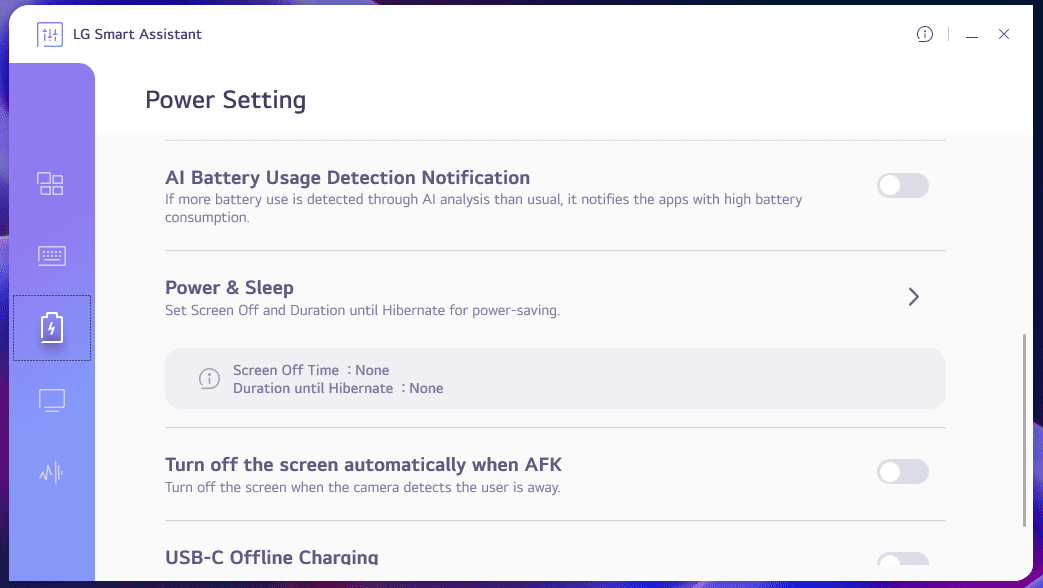Toggle AI Battery Usage Detection Notification switch
Image resolution: width=1043 pixels, height=588 pixels.
coord(903,186)
